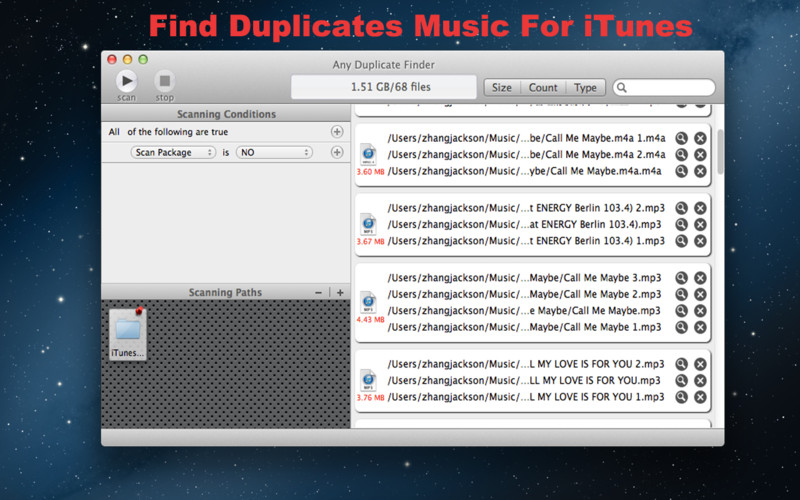The height and width of the screenshot is (500, 800).
Task: Remove Call Me Maybe.m4a.m4a with the X icon
Action: (701, 171)
